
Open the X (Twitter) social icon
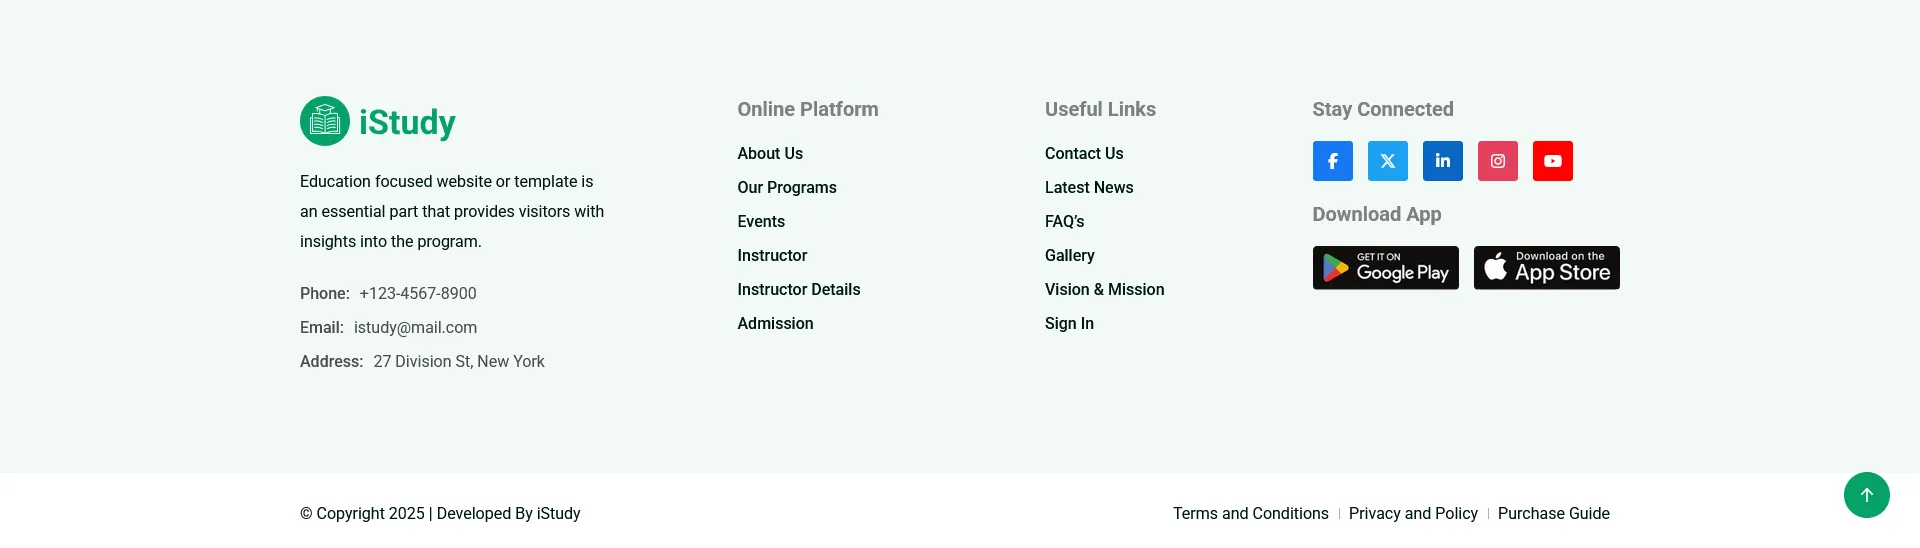(x=1387, y=161)
